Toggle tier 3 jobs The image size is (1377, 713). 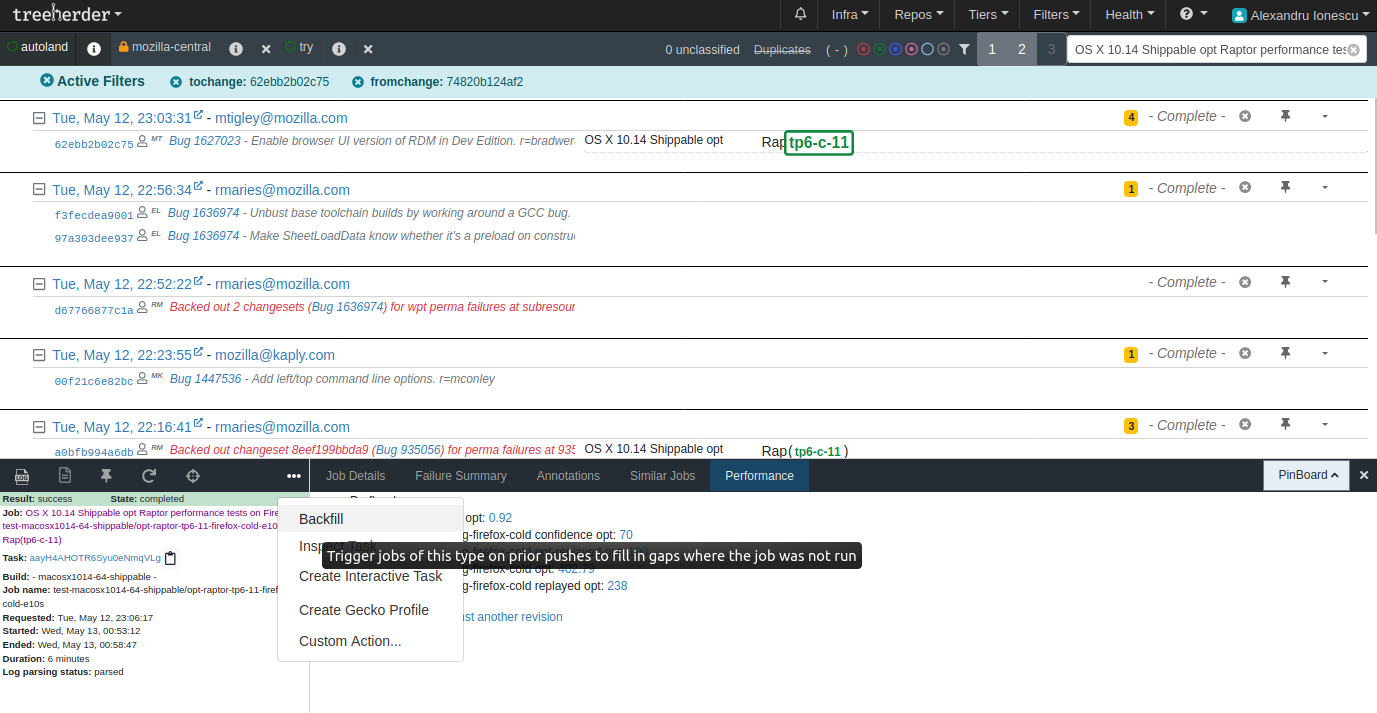[1051, 49]
